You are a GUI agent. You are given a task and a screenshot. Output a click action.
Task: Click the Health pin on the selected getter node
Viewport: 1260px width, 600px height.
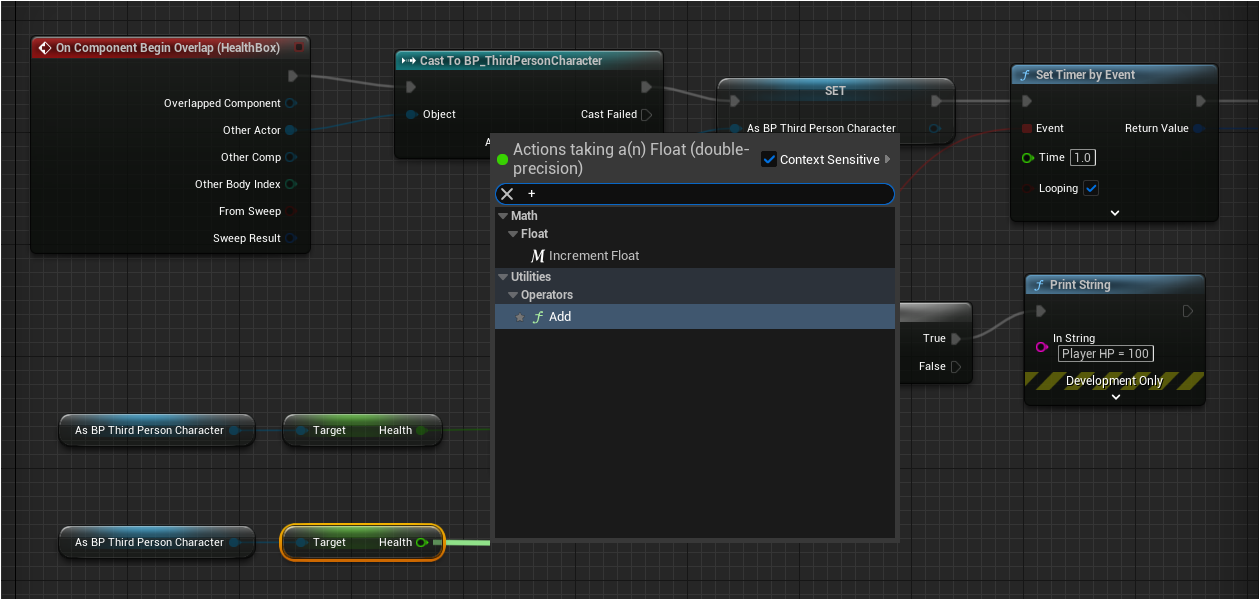(x=422, y=543)
